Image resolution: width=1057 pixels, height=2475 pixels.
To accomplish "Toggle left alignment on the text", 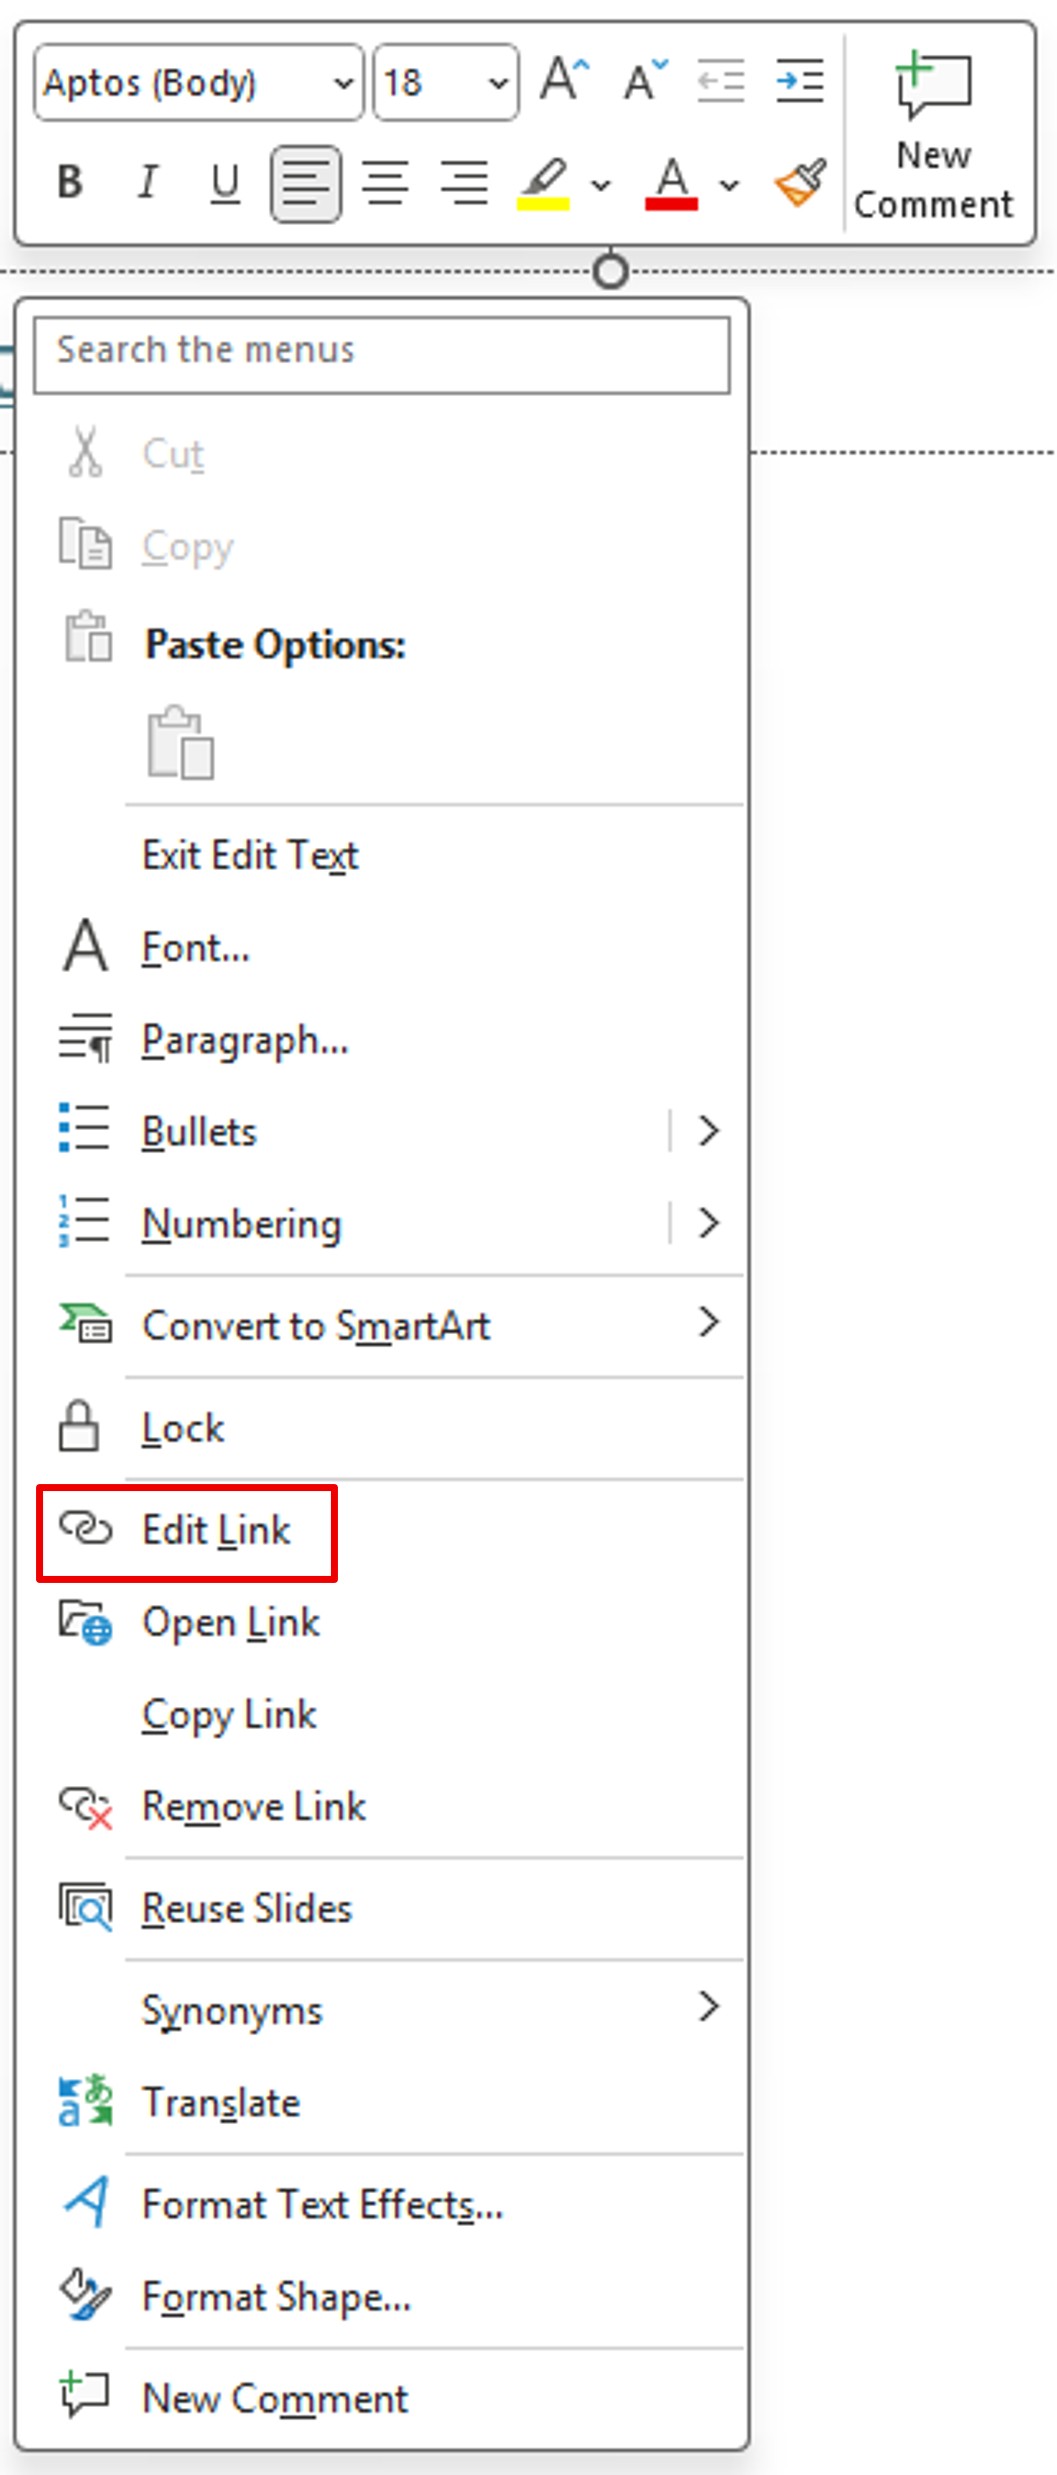I will pyautogui.click(x=304, y=181).
